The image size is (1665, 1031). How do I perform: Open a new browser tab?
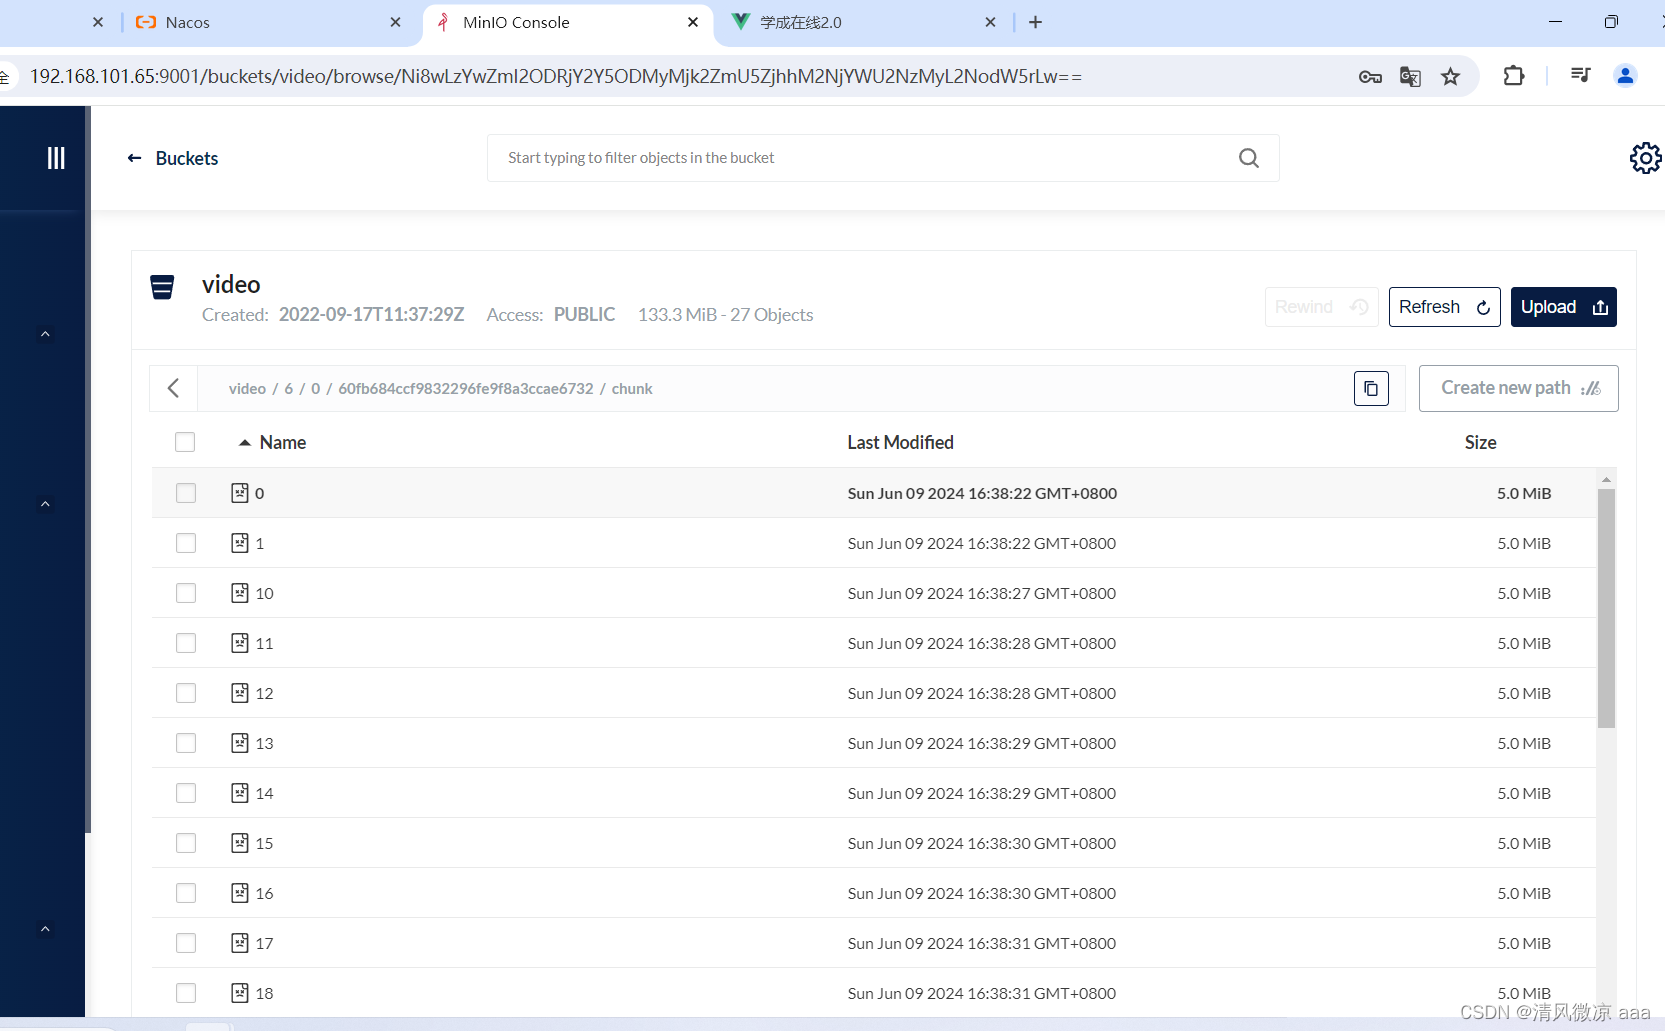pos(1035,22)
